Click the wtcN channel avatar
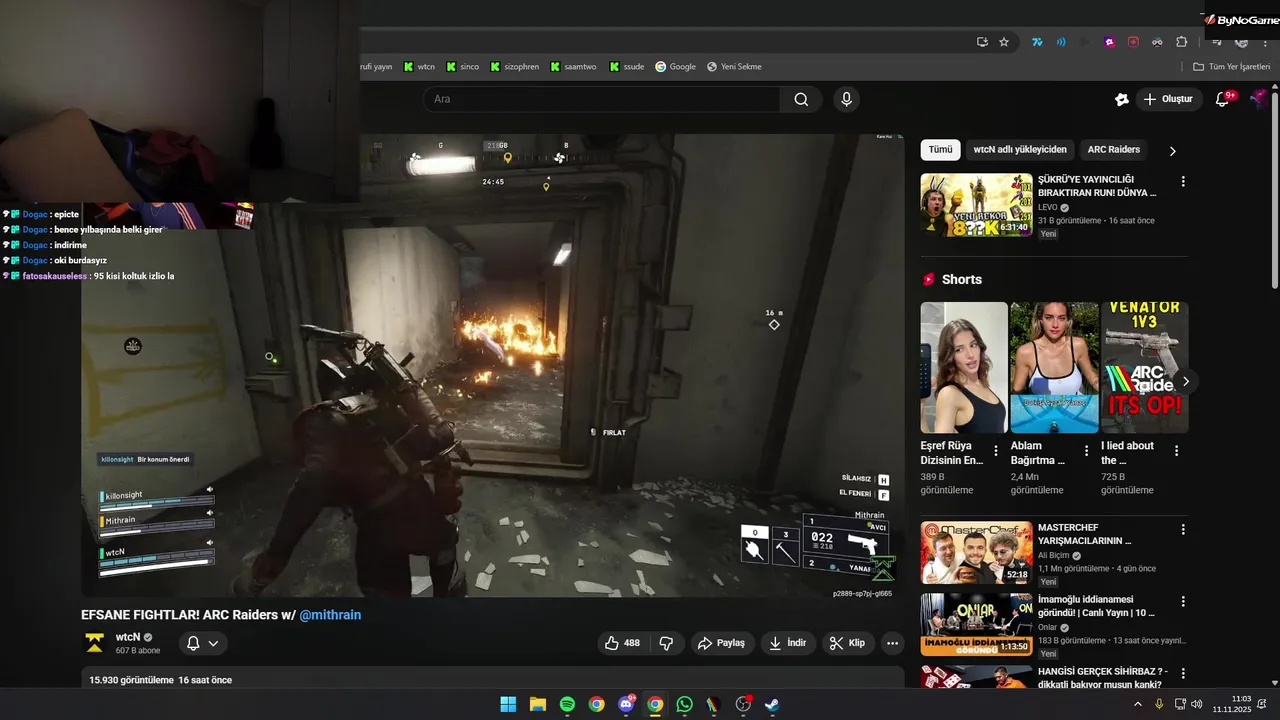This screenshot has height=720, width=1280. coord(95,643)
